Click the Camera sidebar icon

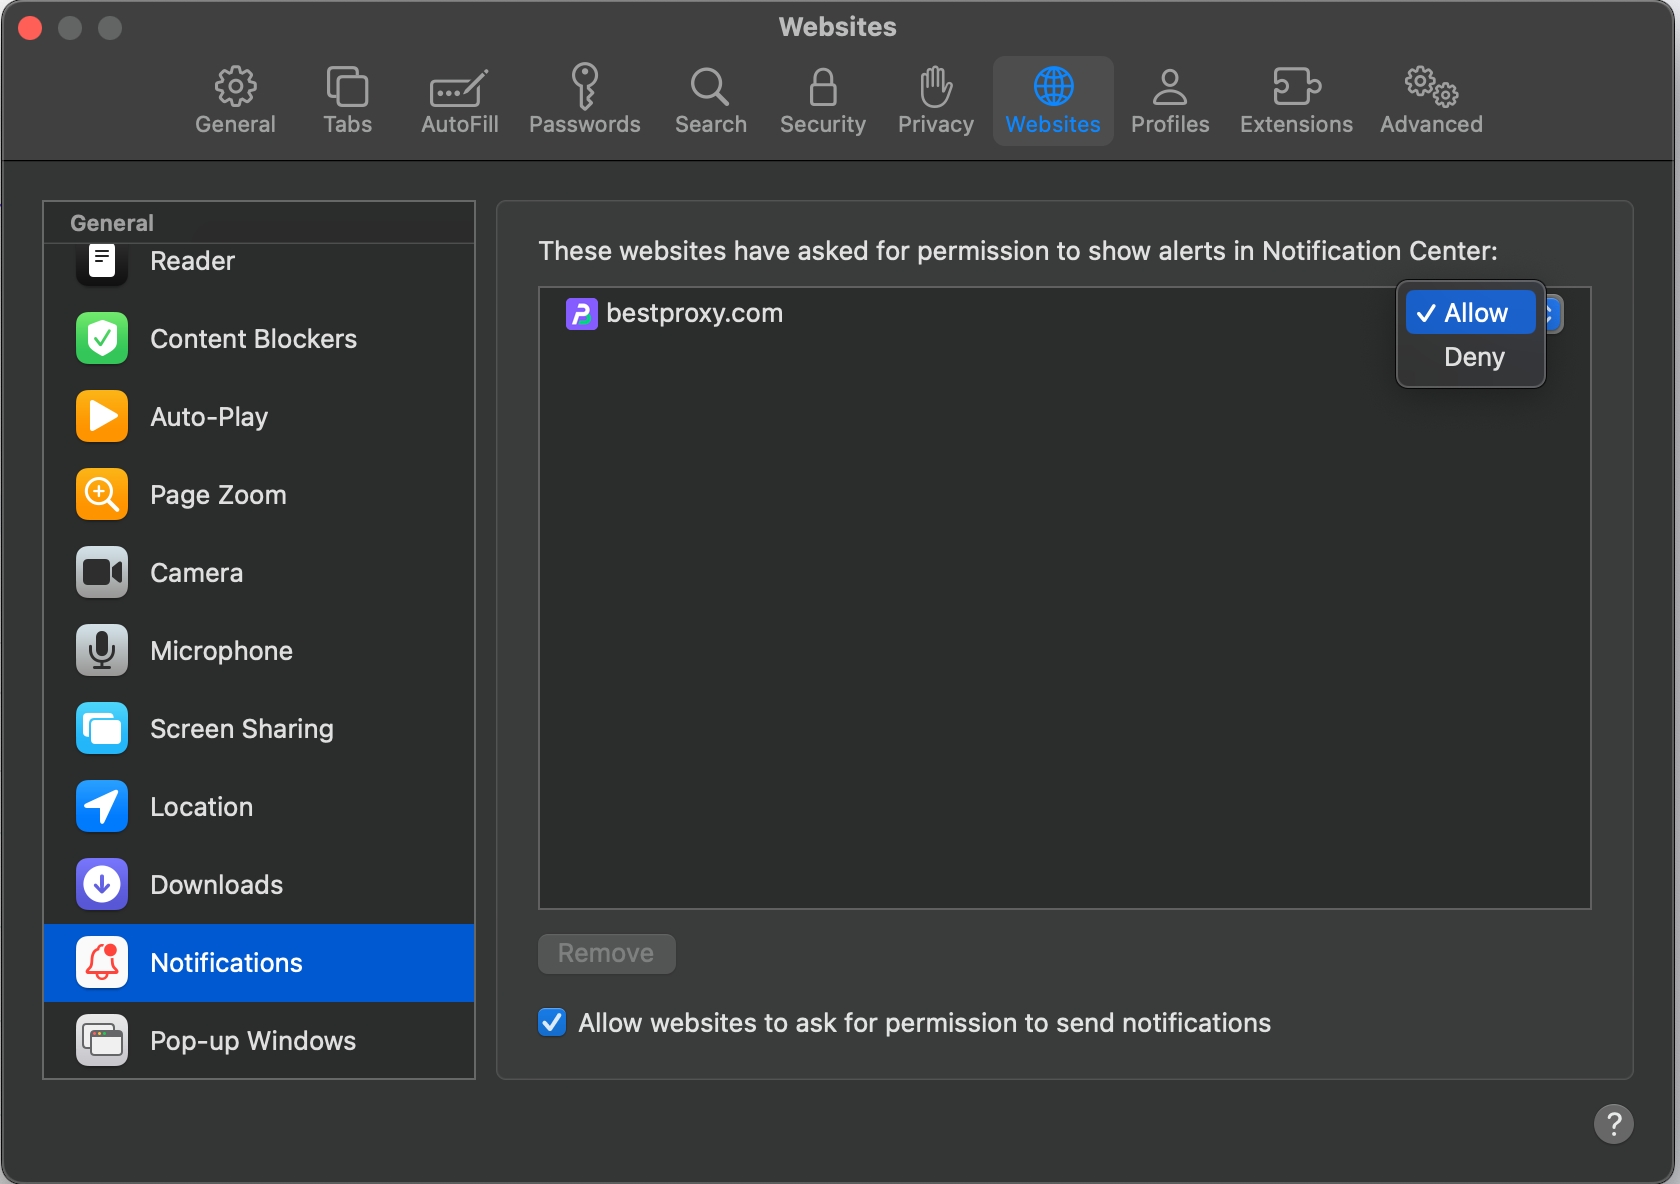[x=102, y=573]
